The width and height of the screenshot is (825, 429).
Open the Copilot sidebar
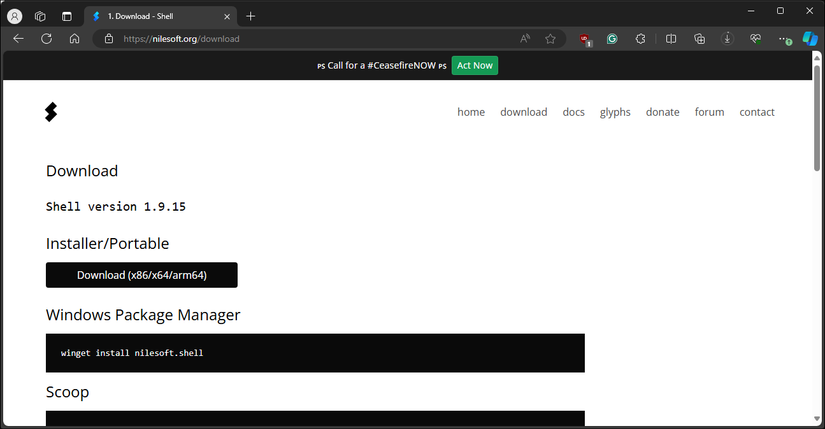pos(810,38)
